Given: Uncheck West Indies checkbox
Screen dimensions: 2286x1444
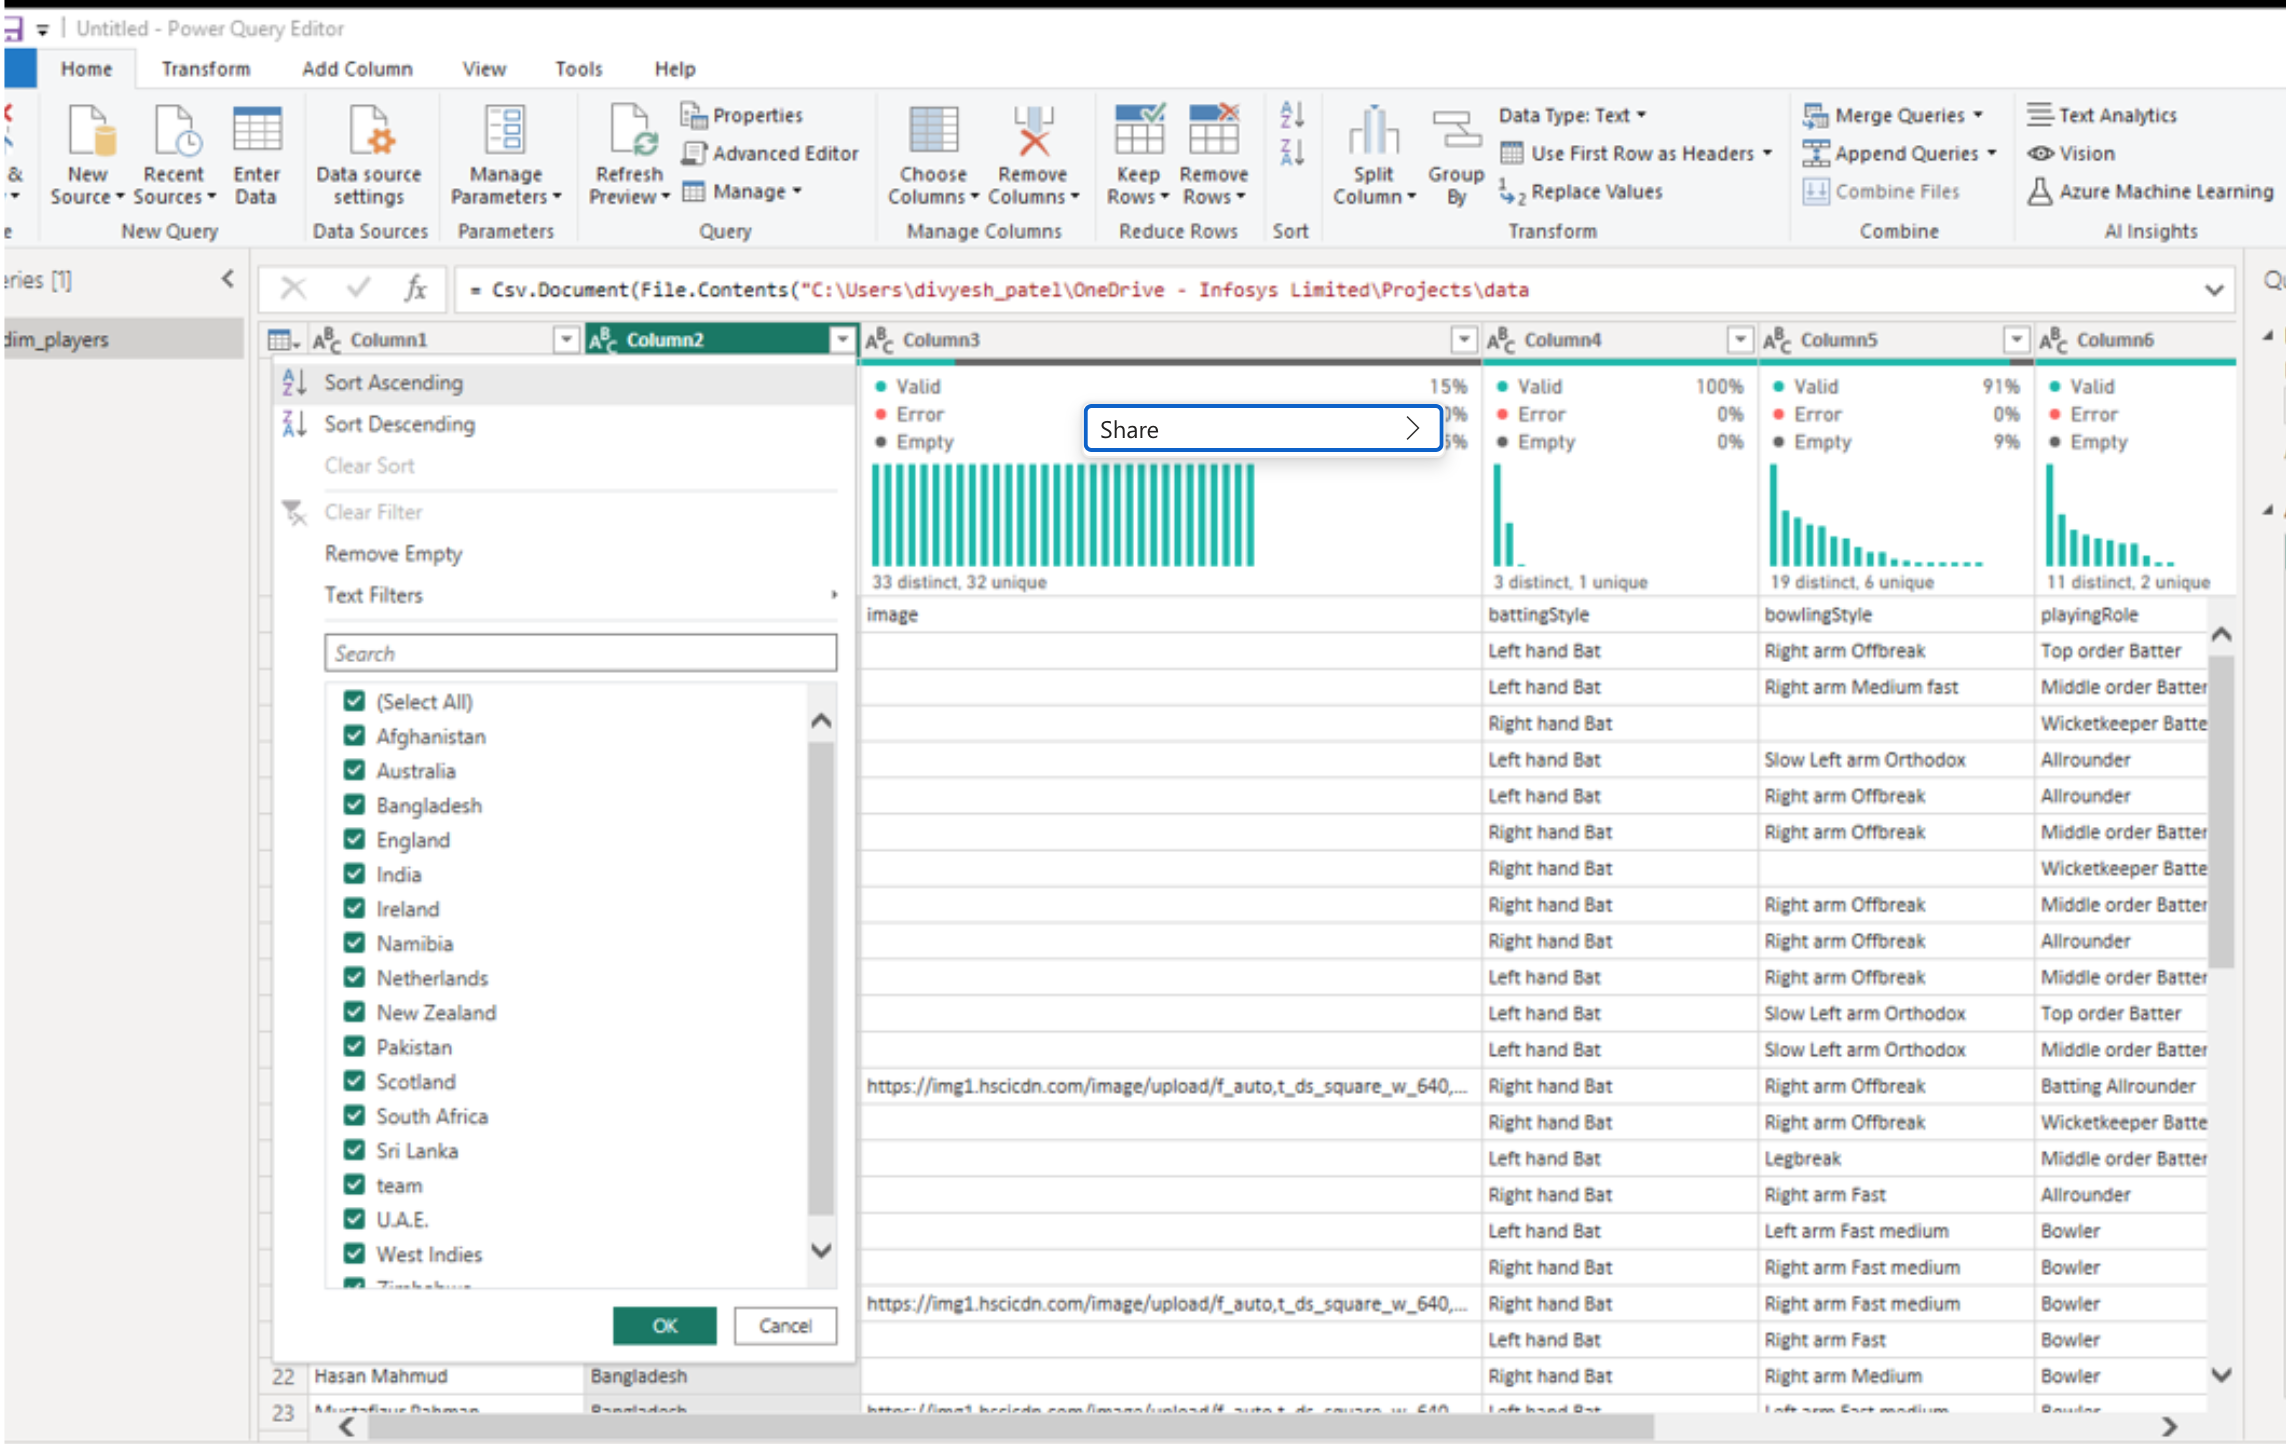Looking at the screenshot, I should pyautogui.click(x=354, y=1254).
